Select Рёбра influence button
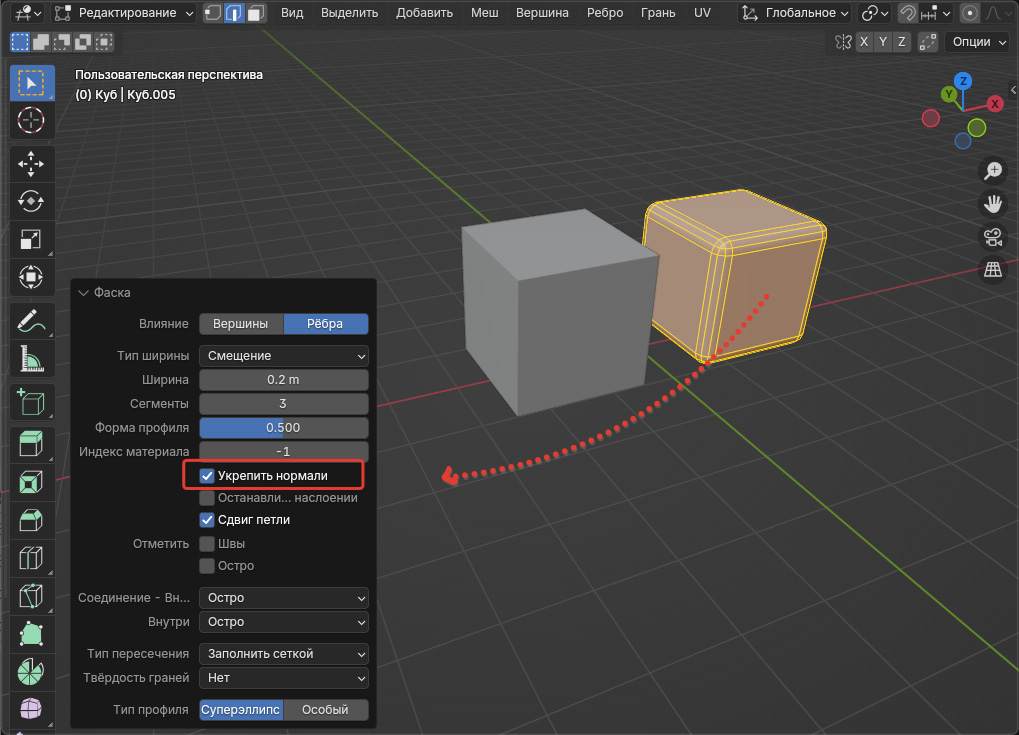The height and width of the screenshot is (735, 1019). point(326,324)
